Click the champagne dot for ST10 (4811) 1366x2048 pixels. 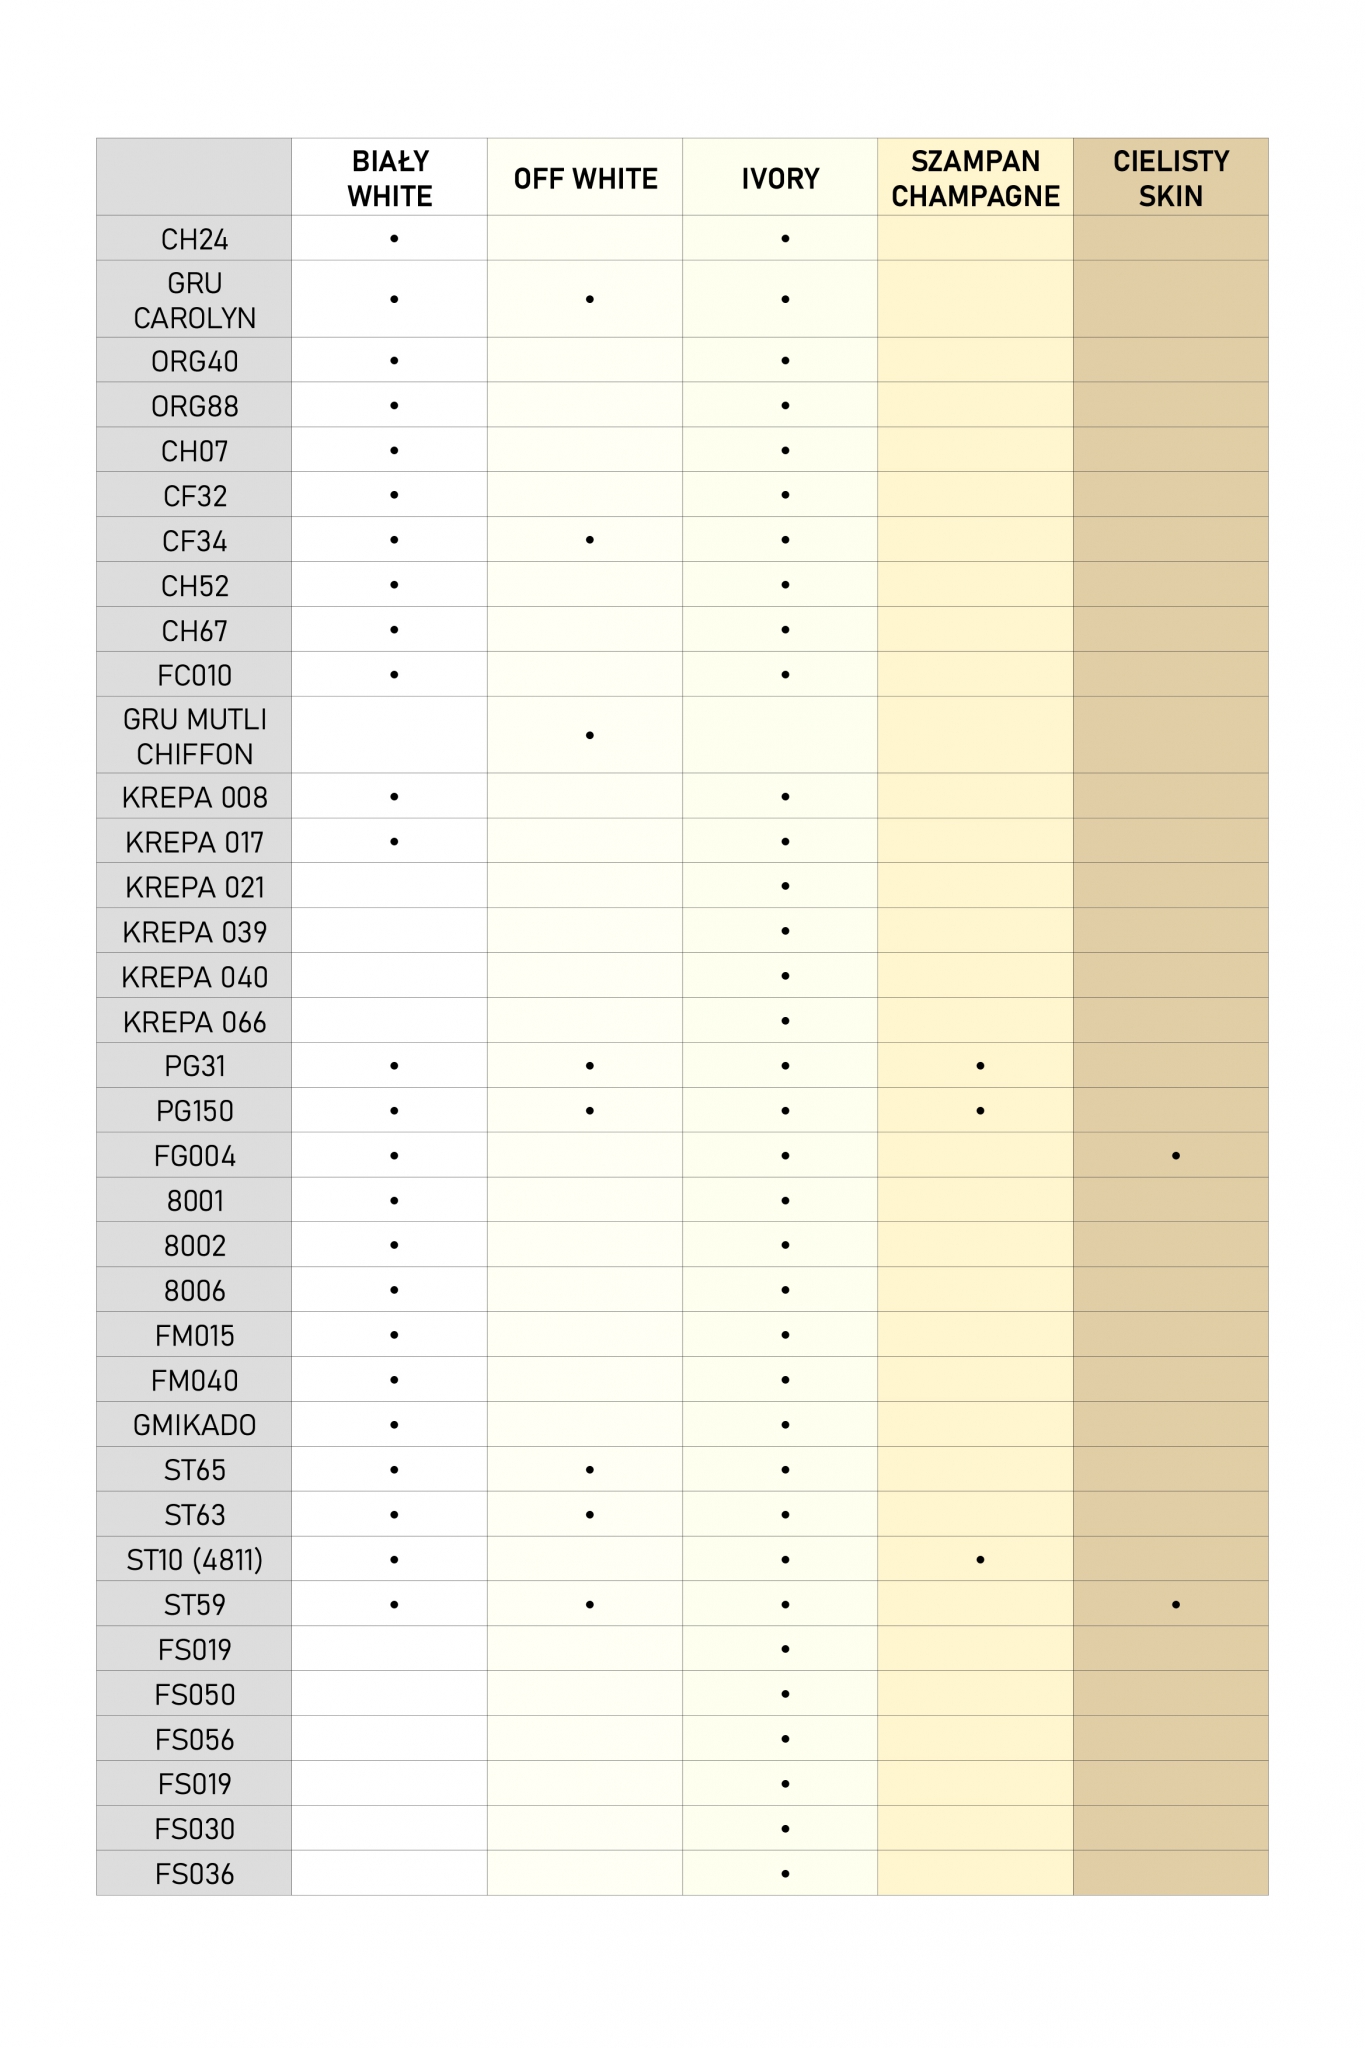pyautogui.click(x=980, y=1560)
